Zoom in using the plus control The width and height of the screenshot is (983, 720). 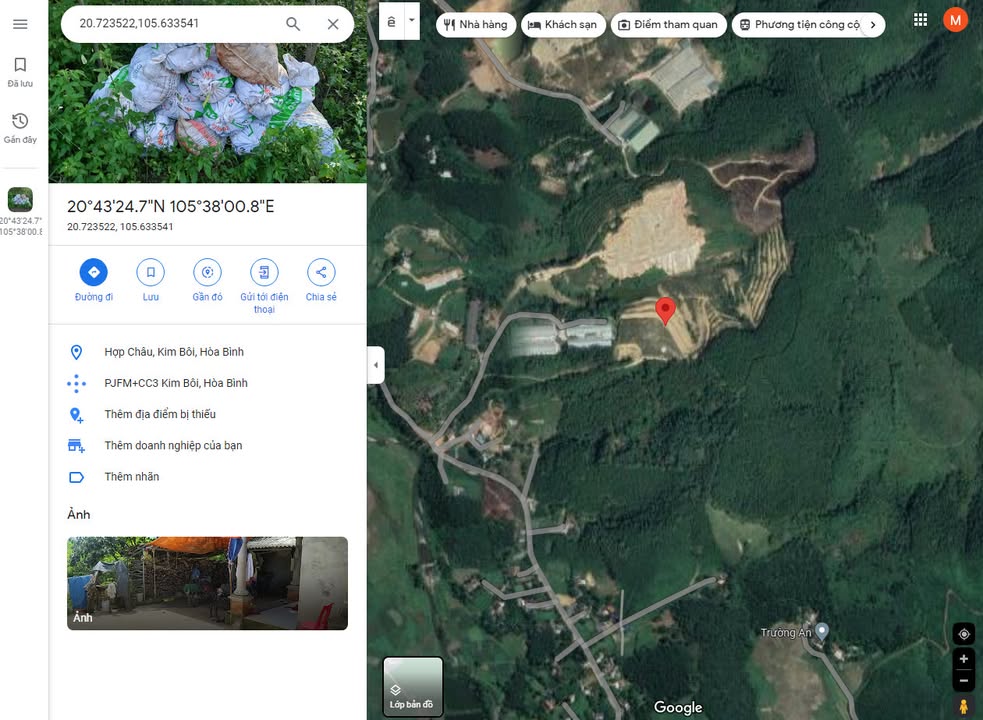pos(963,658)
